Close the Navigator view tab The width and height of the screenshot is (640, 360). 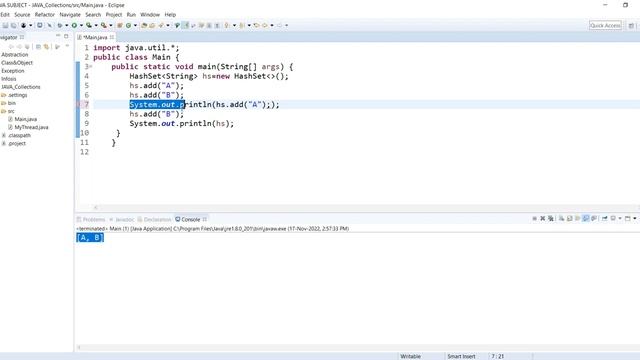pyautogui.click(x=22, y=37)
